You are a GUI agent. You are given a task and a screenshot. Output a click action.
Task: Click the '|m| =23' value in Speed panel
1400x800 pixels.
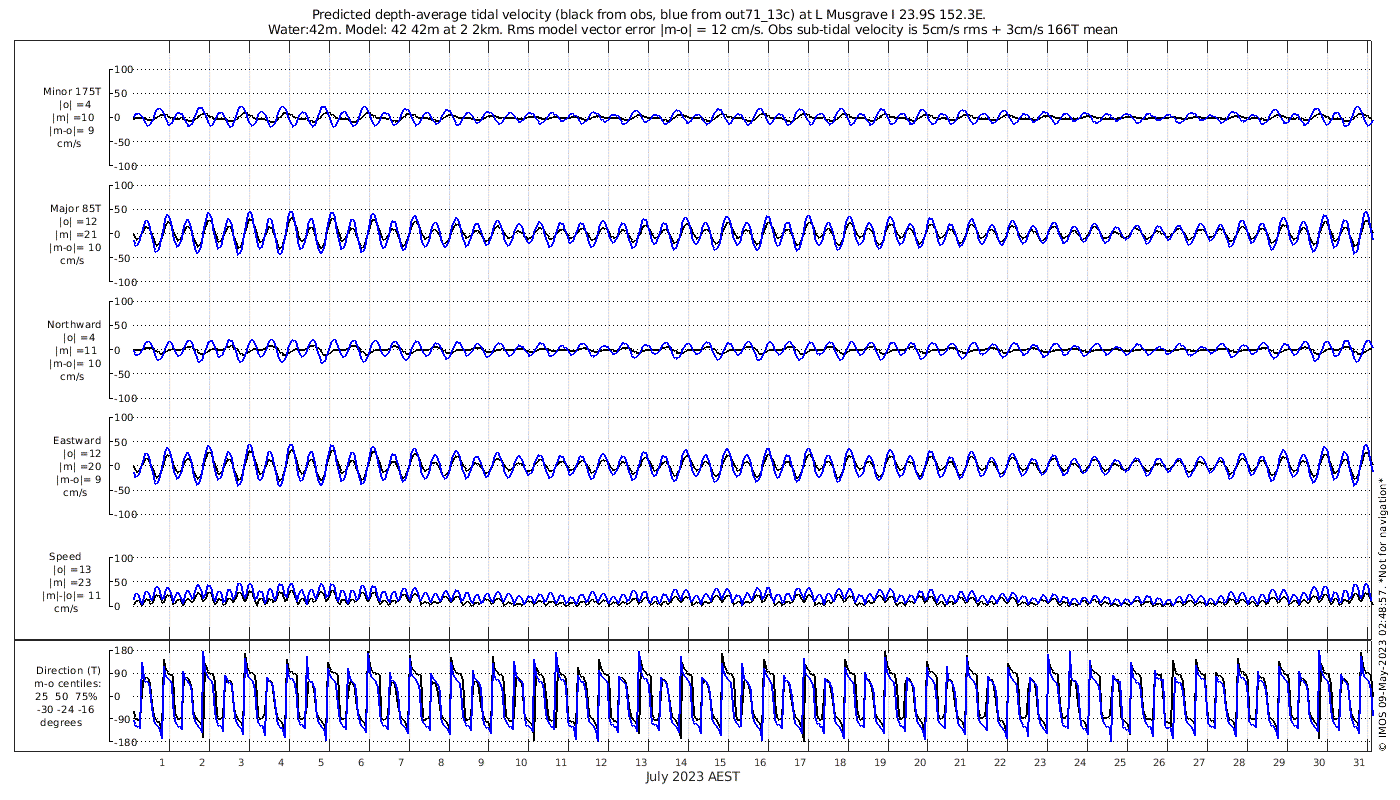(x=73, y=581)
